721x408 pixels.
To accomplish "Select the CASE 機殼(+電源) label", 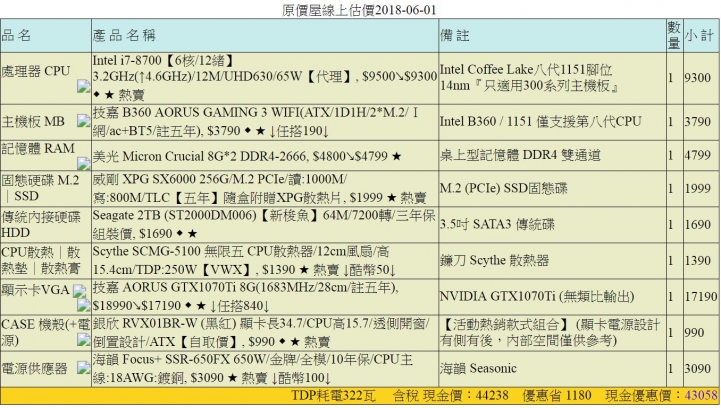I will coord(46,332).
